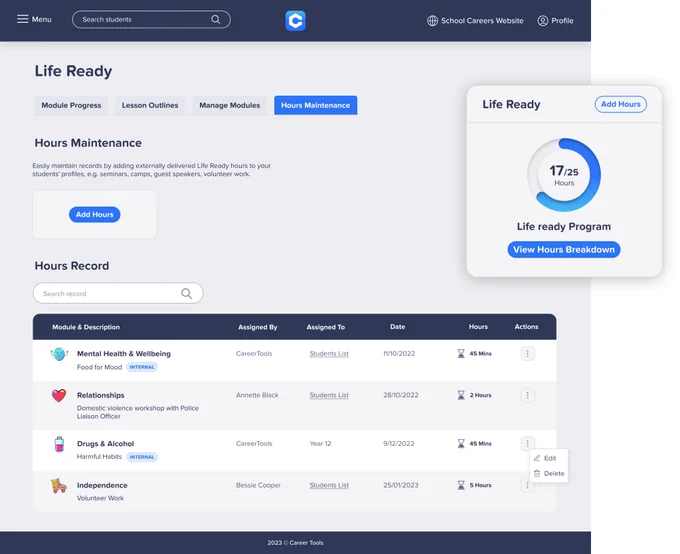Click the date 9/12/2022
Screen dimensions: 680x554
pyautogui.click(x=399, y=443)
